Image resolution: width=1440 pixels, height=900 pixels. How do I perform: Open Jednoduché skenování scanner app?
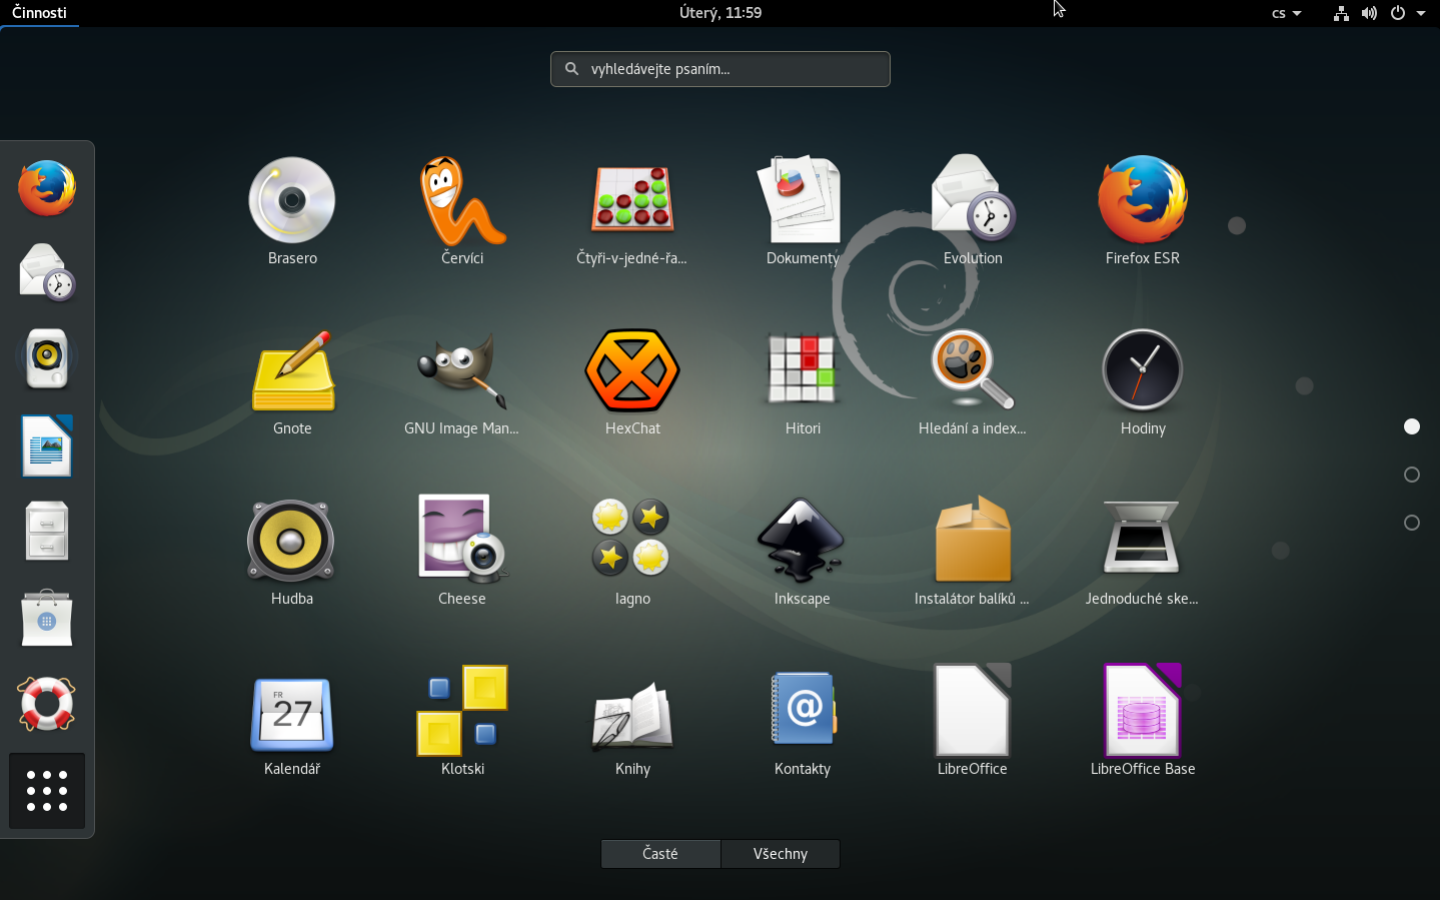(1142, 552)
